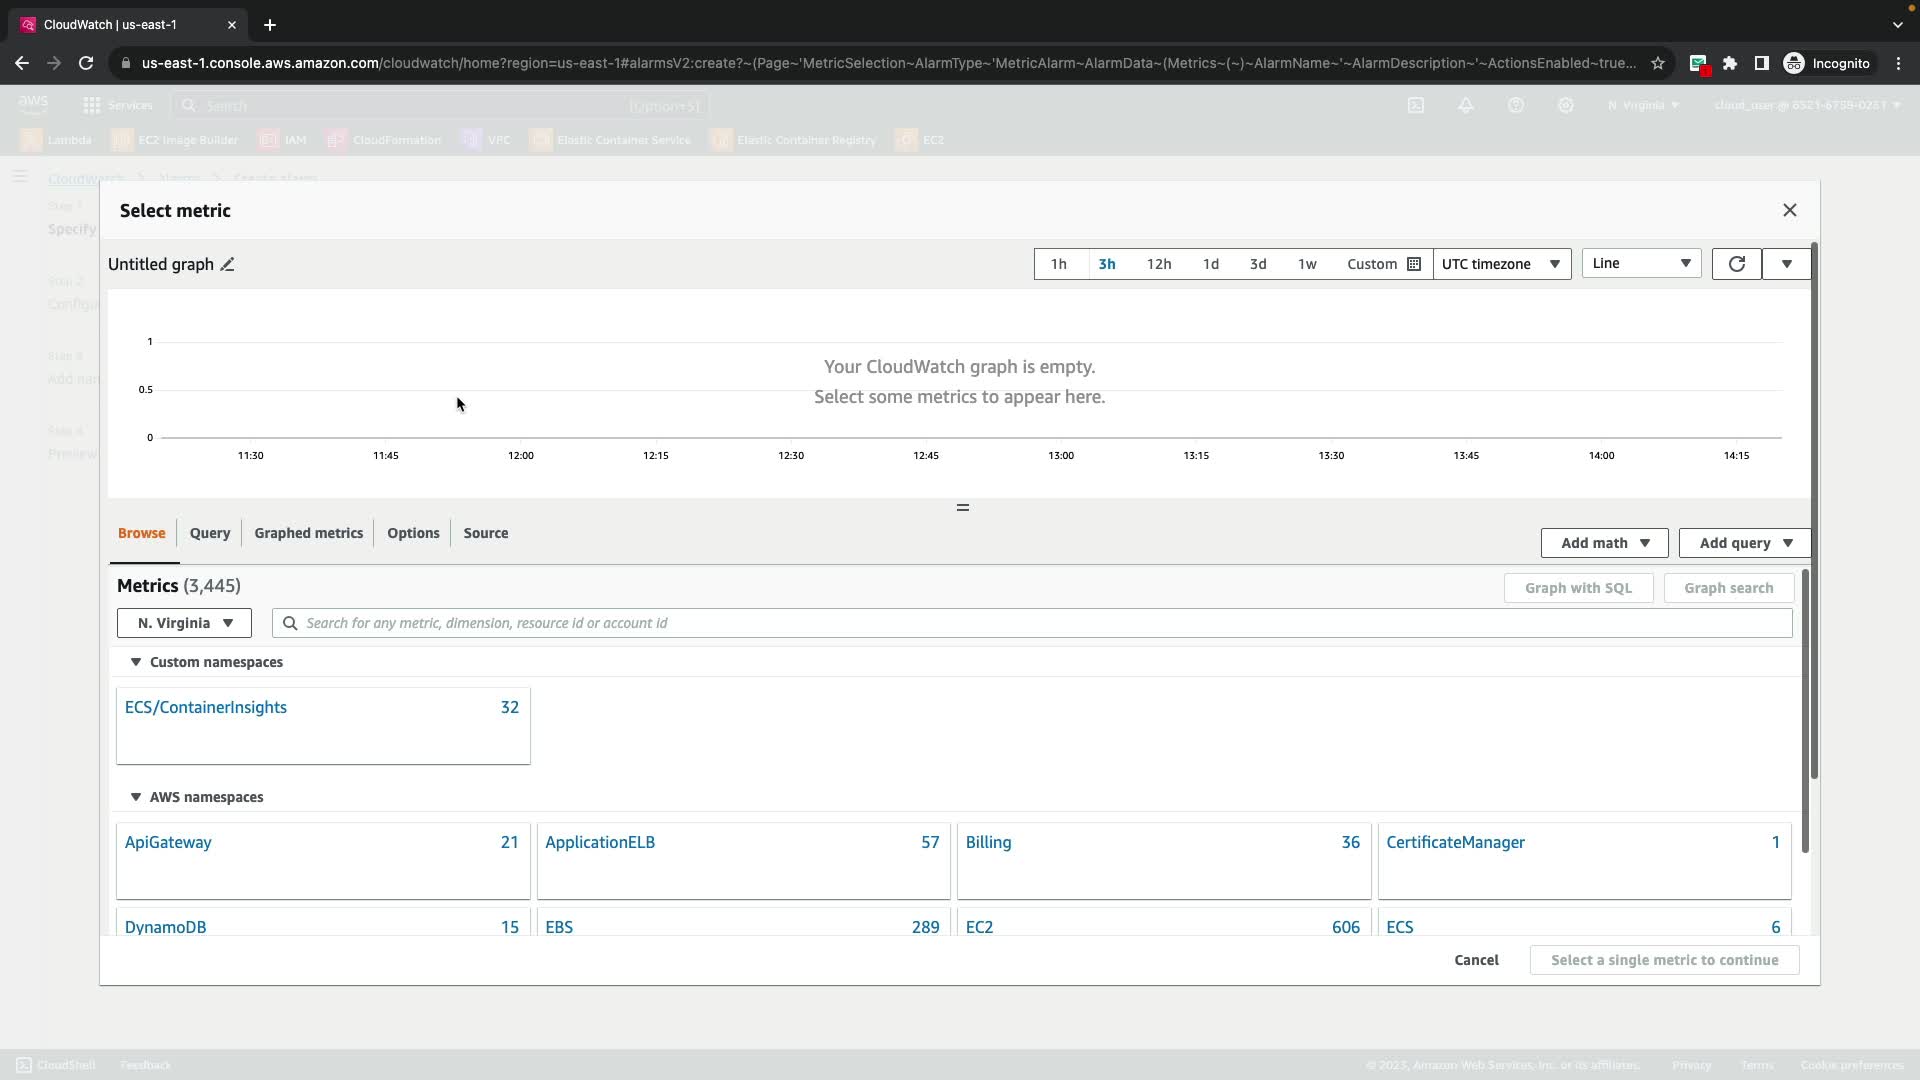Switch to the Query tab
The image size is (1920, 1080).
(x=210, y=533)
